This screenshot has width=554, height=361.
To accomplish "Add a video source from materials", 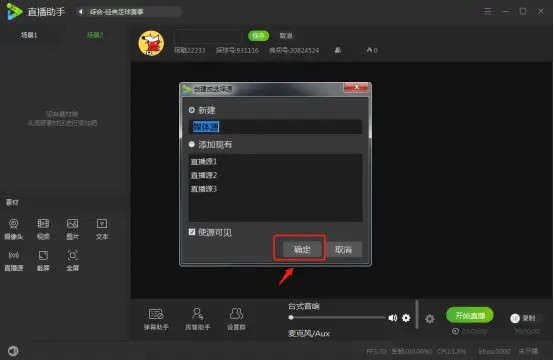I will click(x=43, y=229).
